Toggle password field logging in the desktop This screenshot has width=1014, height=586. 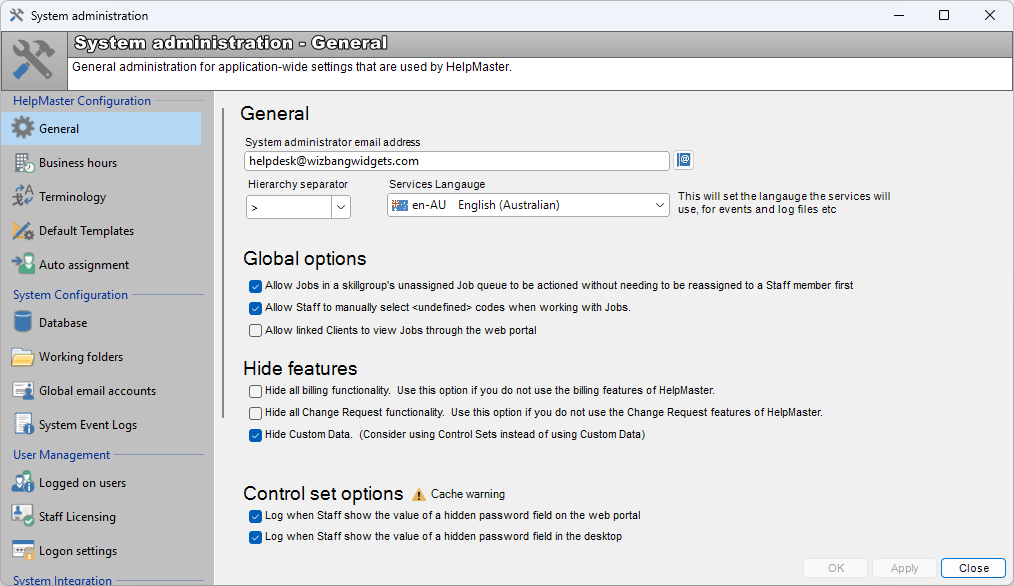coord(255,537)
